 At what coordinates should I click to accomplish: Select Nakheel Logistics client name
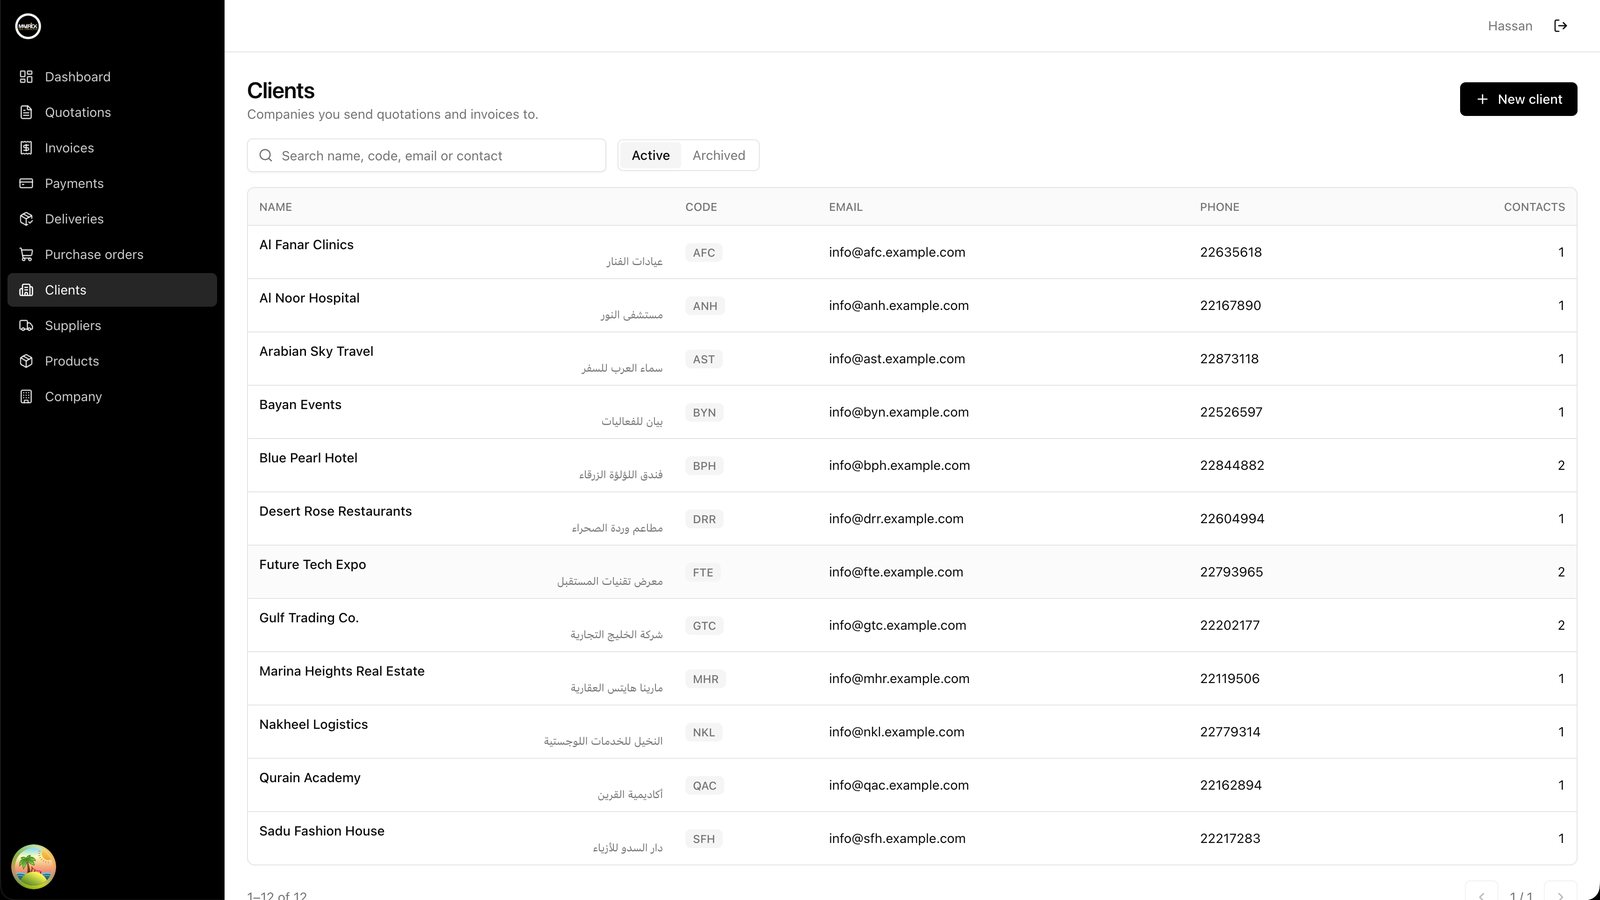[x=313, y=724]
